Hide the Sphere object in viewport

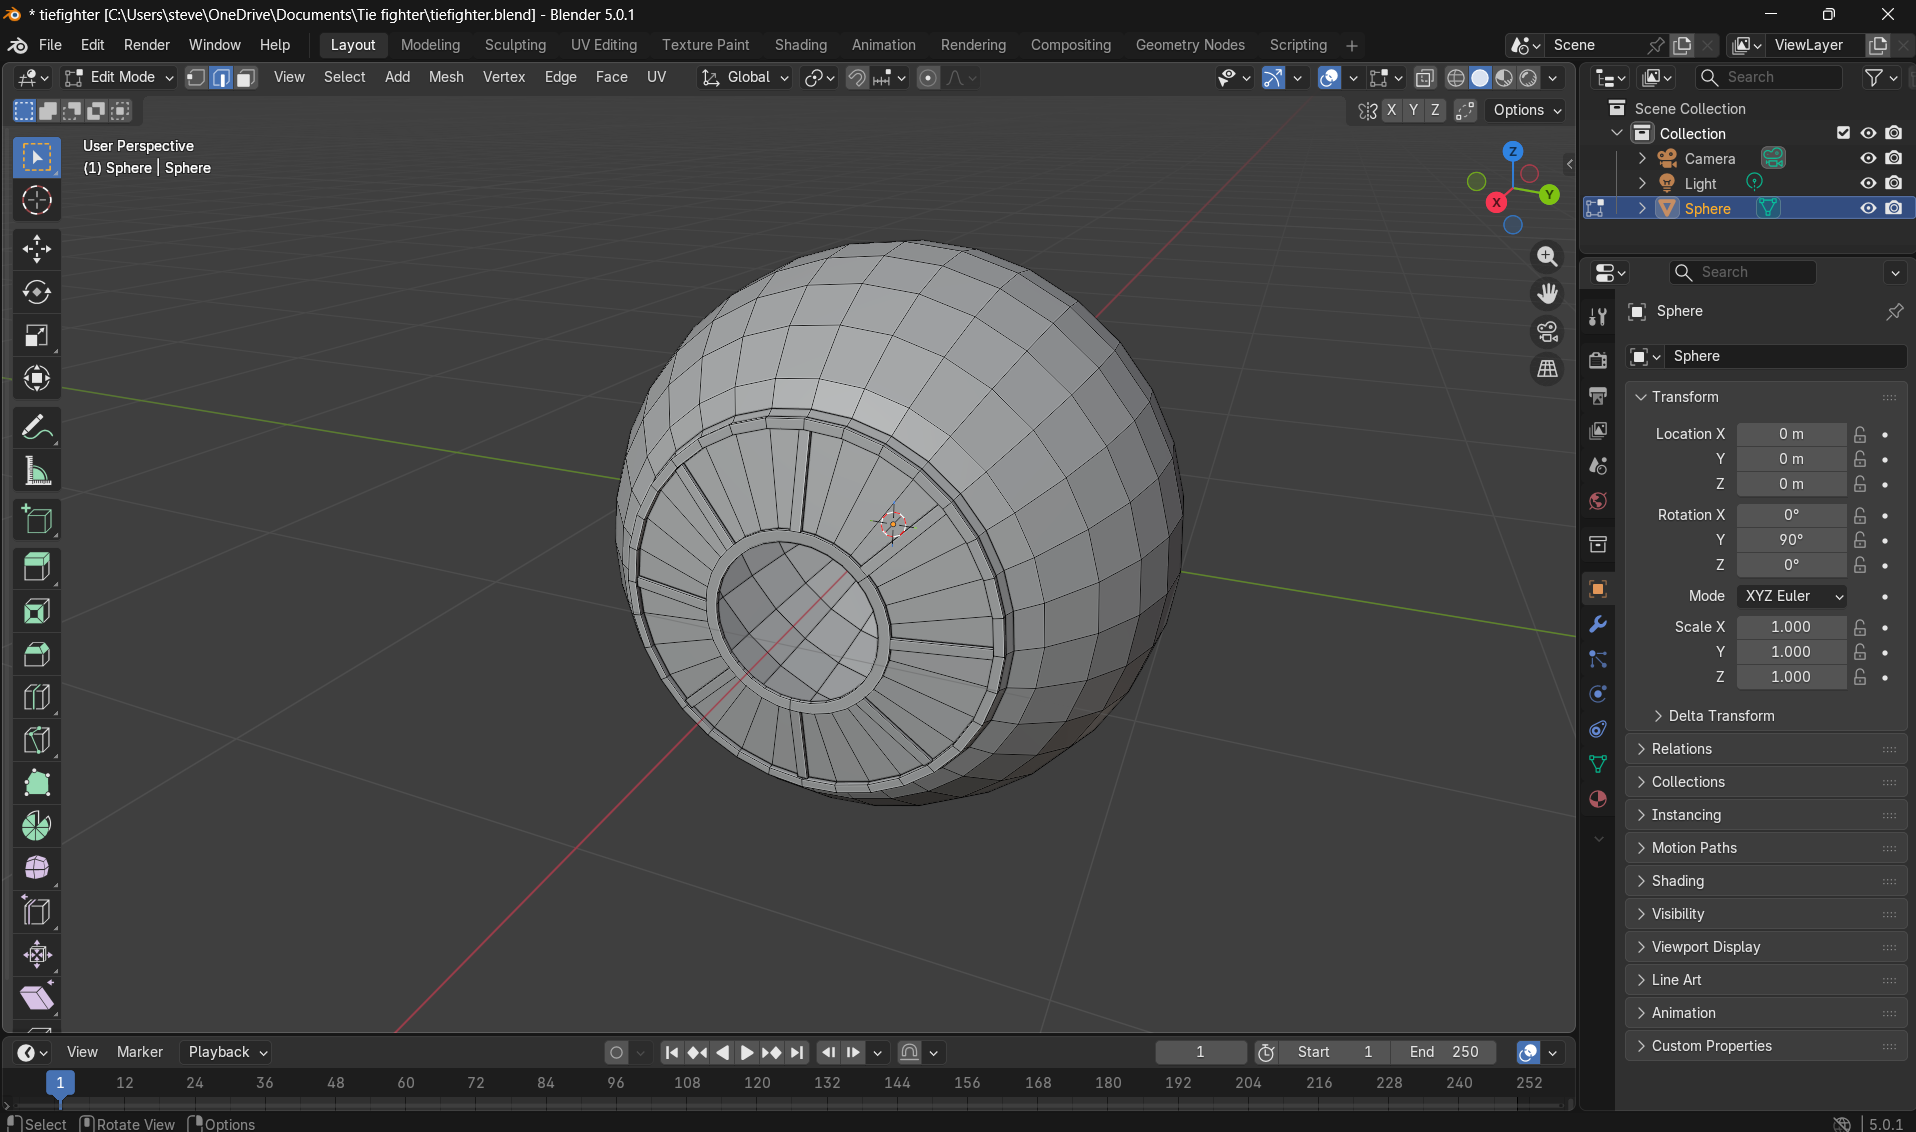click(1868, 208)
